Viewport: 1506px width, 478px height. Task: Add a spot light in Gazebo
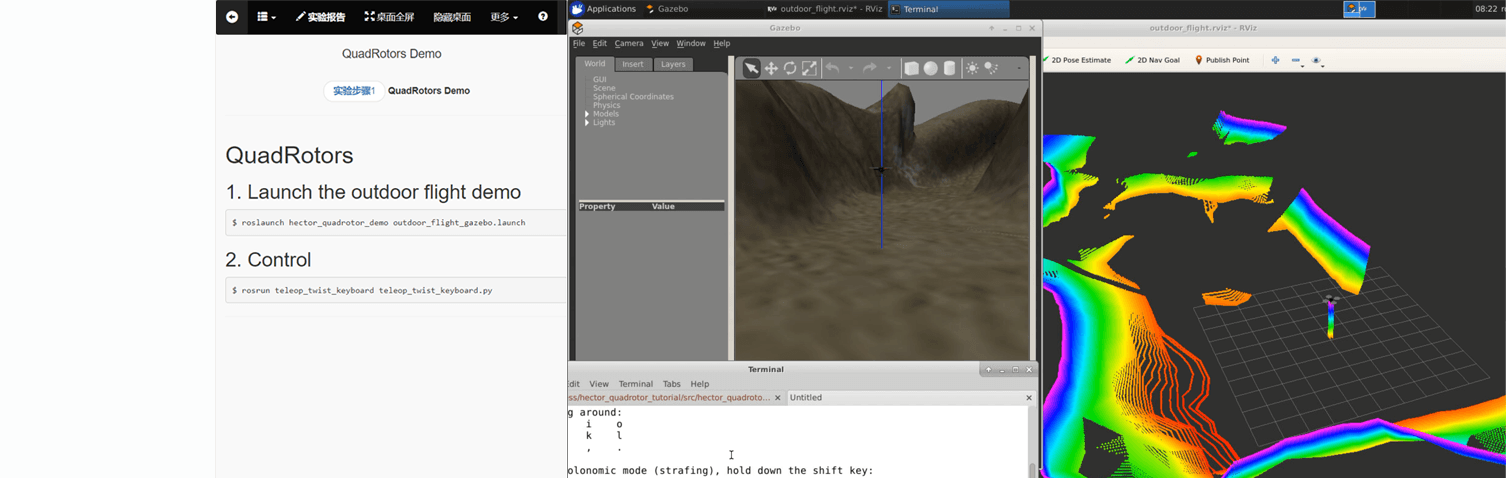click(991, 68)
